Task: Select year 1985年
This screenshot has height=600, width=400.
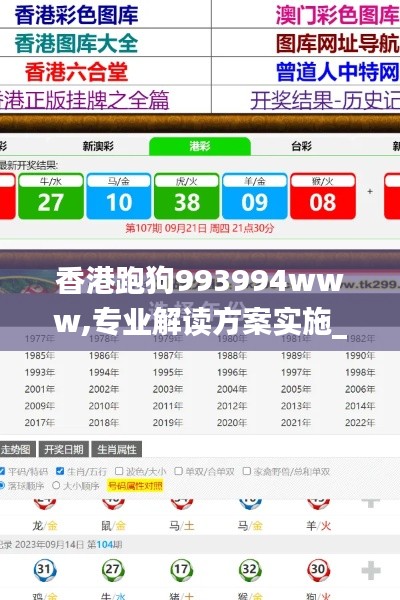Action: pos(40,356)
